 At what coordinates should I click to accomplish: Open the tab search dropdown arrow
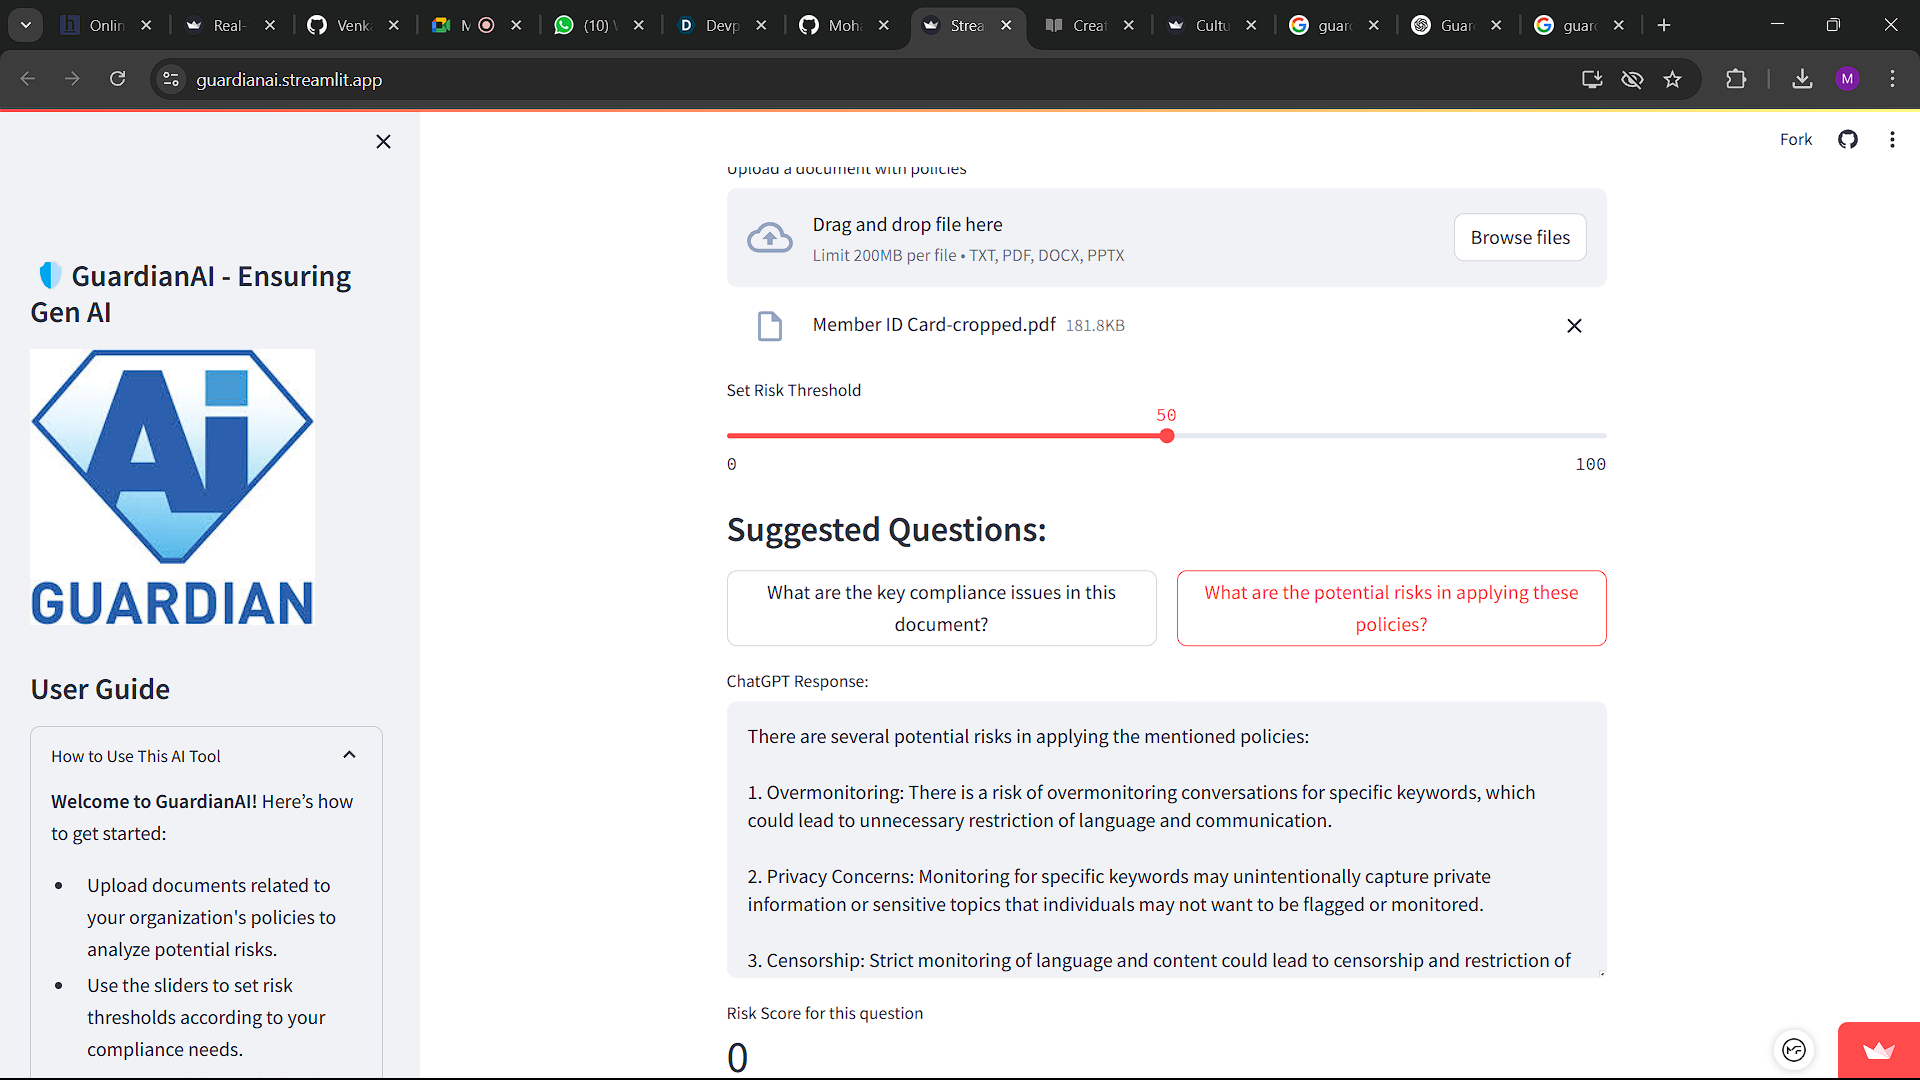tap(26, 25)
